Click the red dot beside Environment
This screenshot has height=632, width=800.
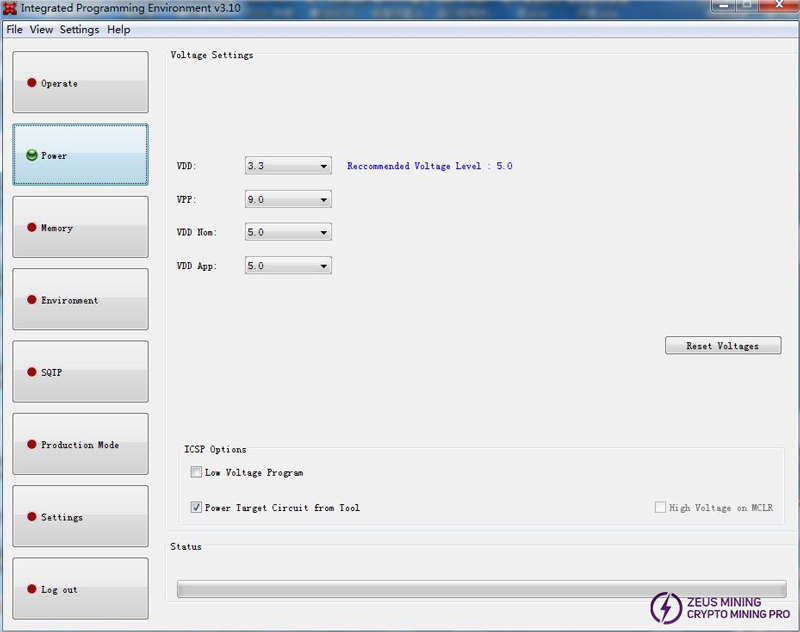pyautogui.click(x=32, y=300)
